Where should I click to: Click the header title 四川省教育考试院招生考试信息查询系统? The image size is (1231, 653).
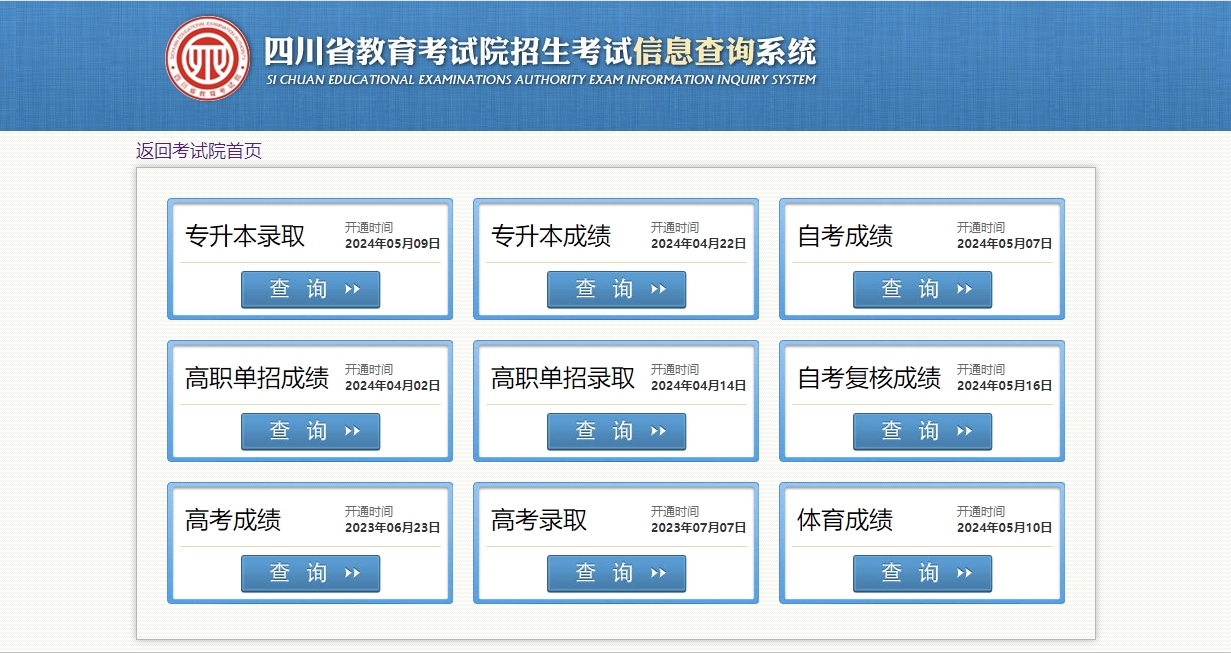[x=540, y=51]
